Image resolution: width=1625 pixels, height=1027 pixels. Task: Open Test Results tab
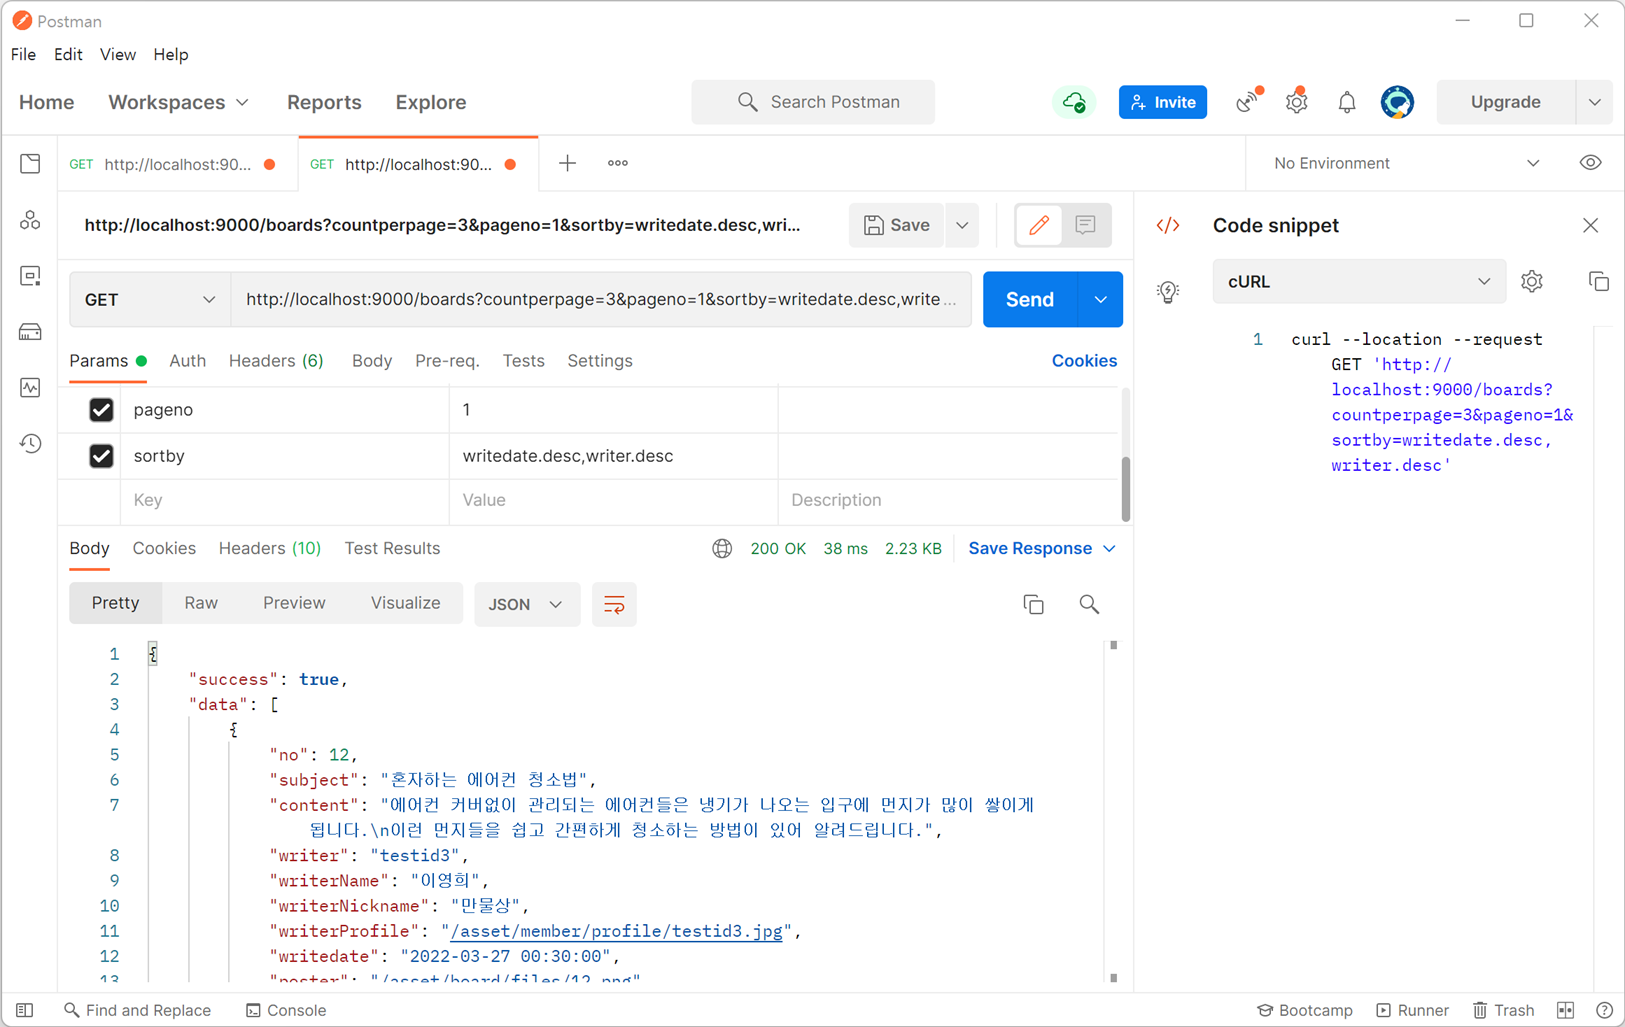coord(392,548)
